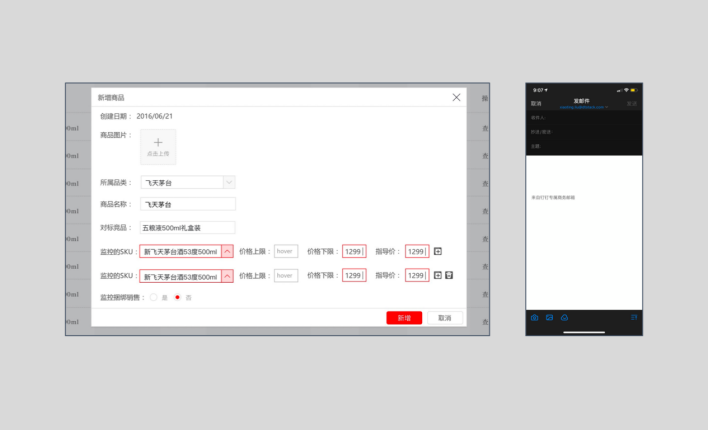The height and width of the screenshot is (430, 708).
Task: Click the second 监控的SKU select box text
Action: 181,276
